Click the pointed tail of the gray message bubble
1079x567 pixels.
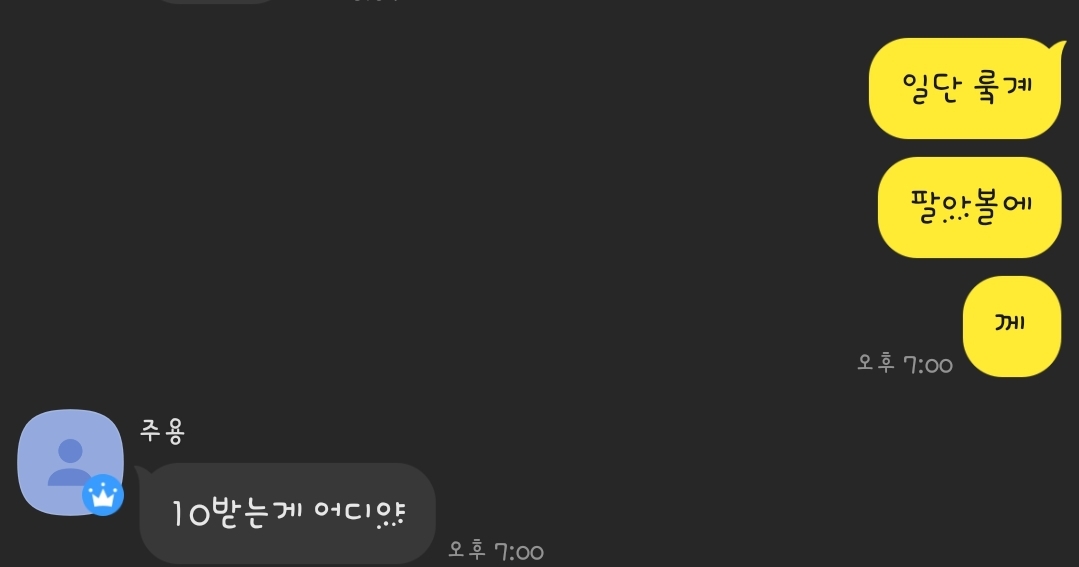142,471
